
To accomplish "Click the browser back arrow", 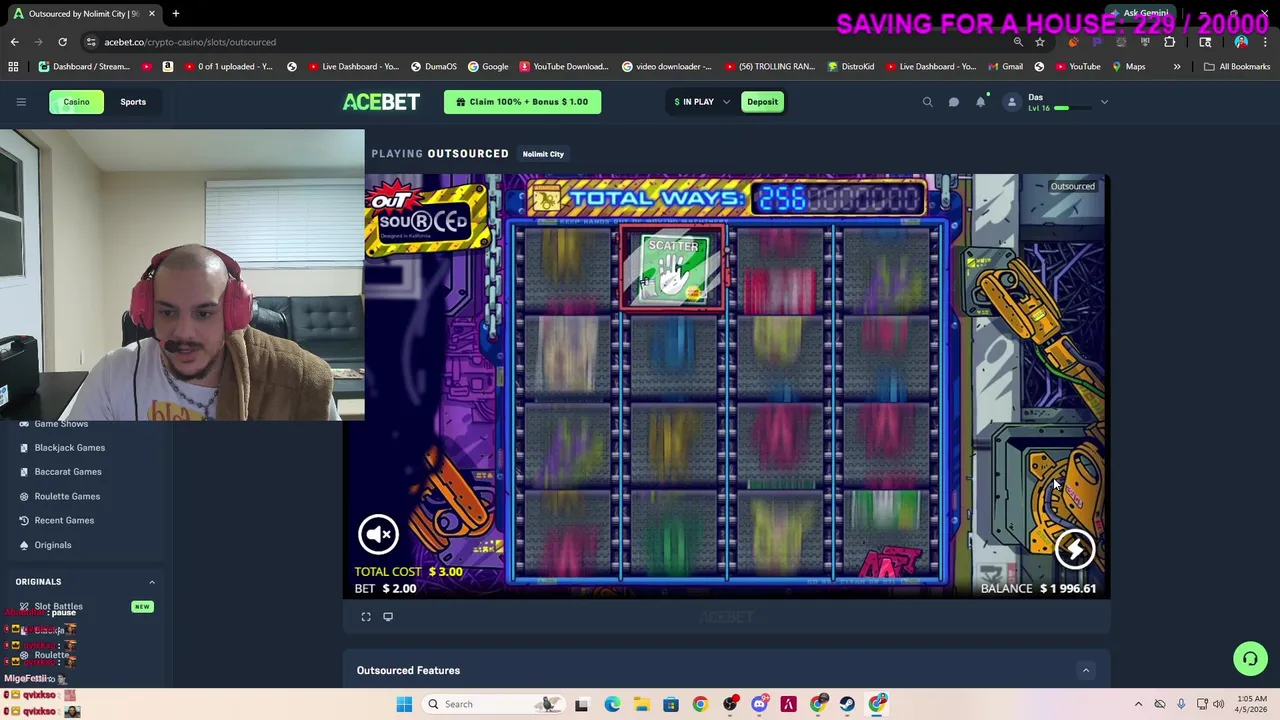I will tap(14, 42).
